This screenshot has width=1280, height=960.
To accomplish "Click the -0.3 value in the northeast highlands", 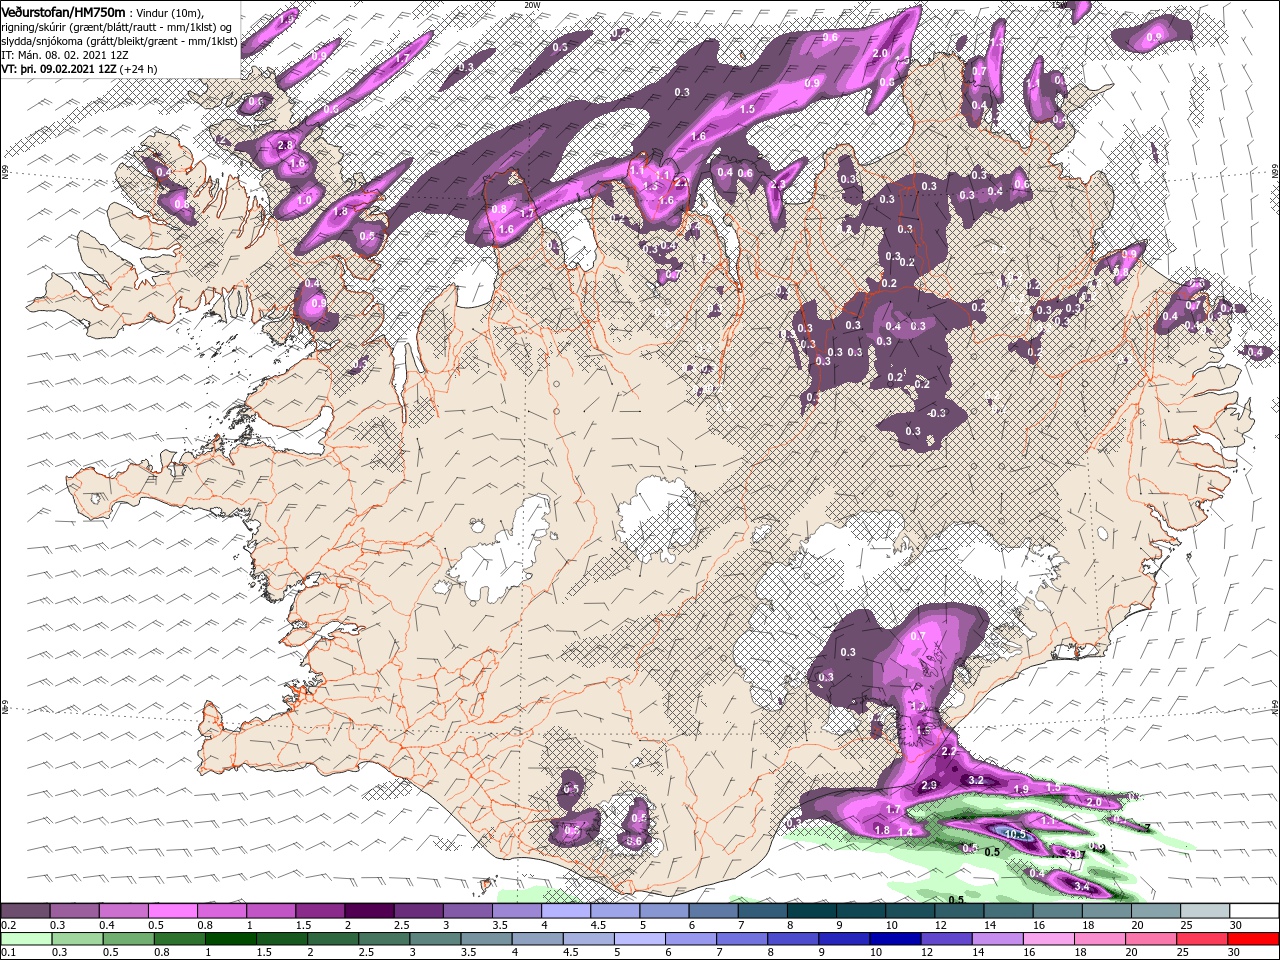I will pyautogui.click(x=936, y=413).
